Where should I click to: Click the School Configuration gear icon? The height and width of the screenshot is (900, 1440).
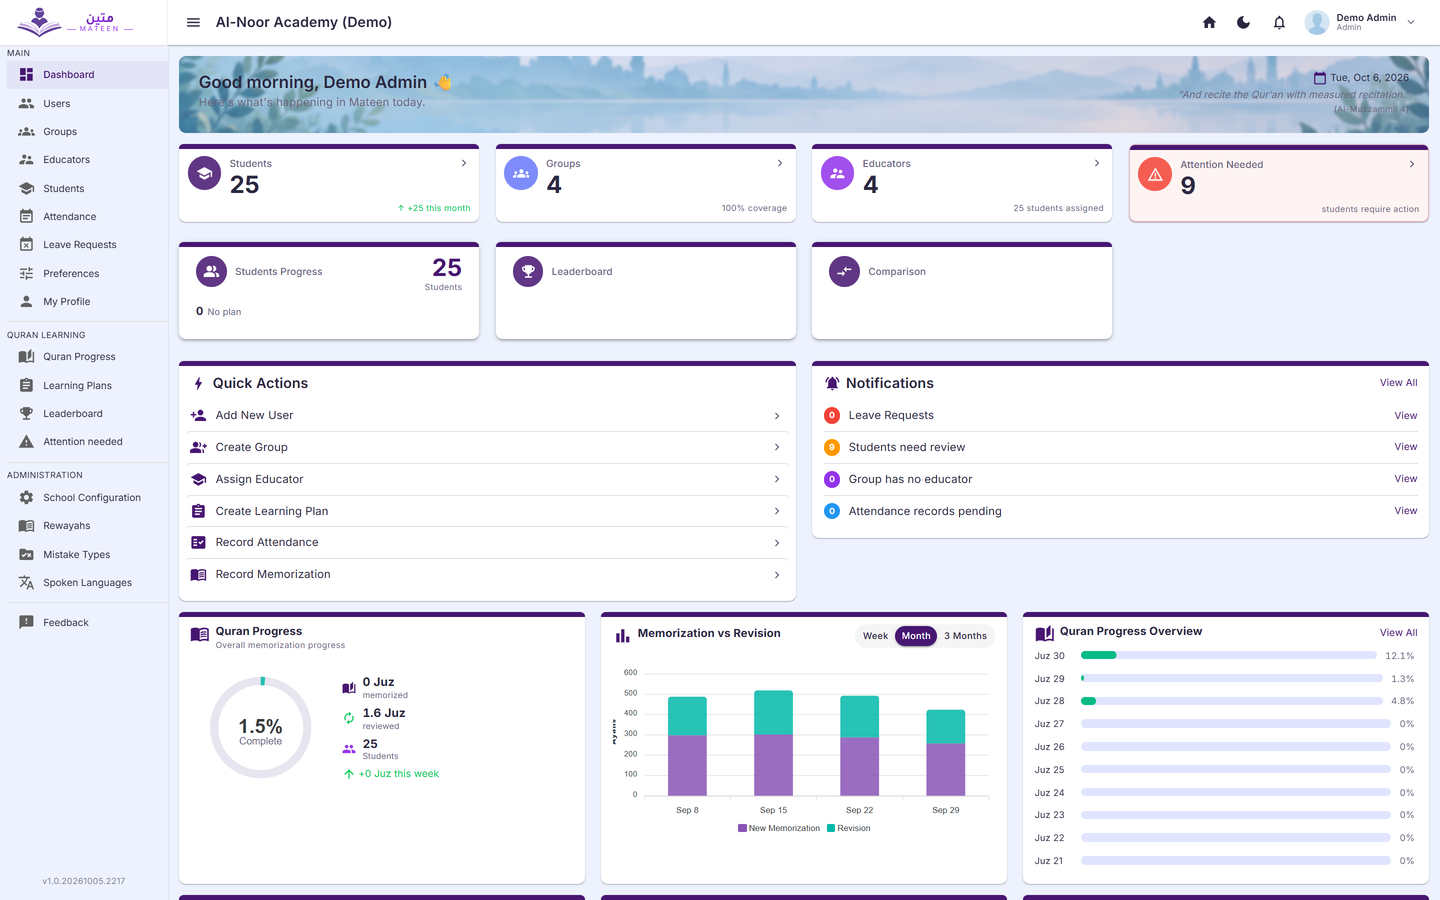click(x=26, y=497)
